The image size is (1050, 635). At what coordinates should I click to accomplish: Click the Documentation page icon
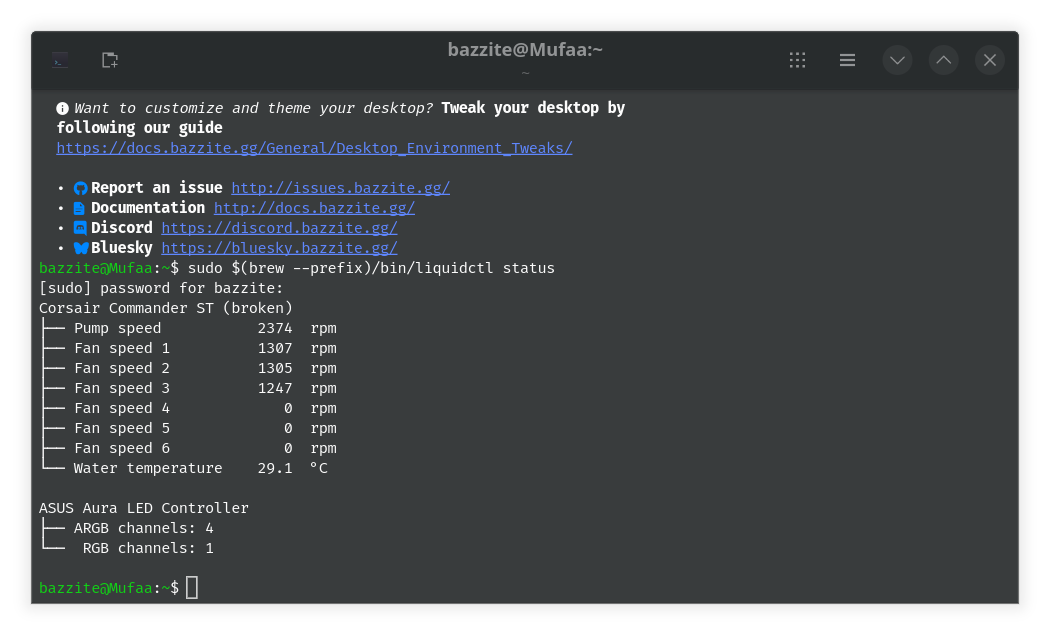point(80,208)
